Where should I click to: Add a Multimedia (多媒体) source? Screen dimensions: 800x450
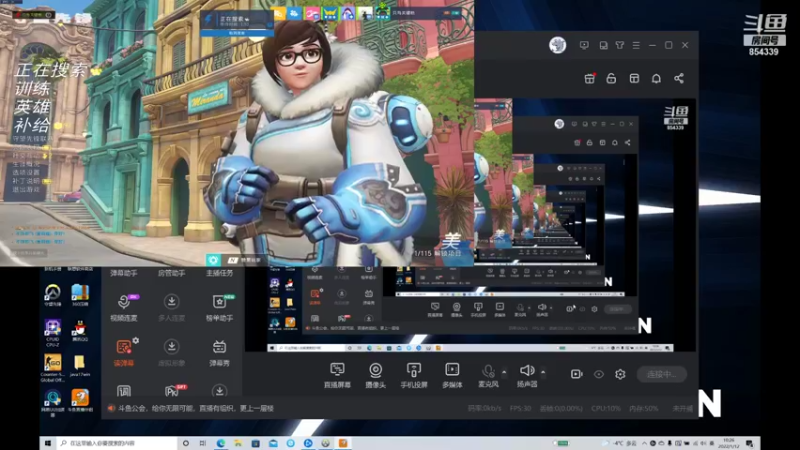[452, 375]
